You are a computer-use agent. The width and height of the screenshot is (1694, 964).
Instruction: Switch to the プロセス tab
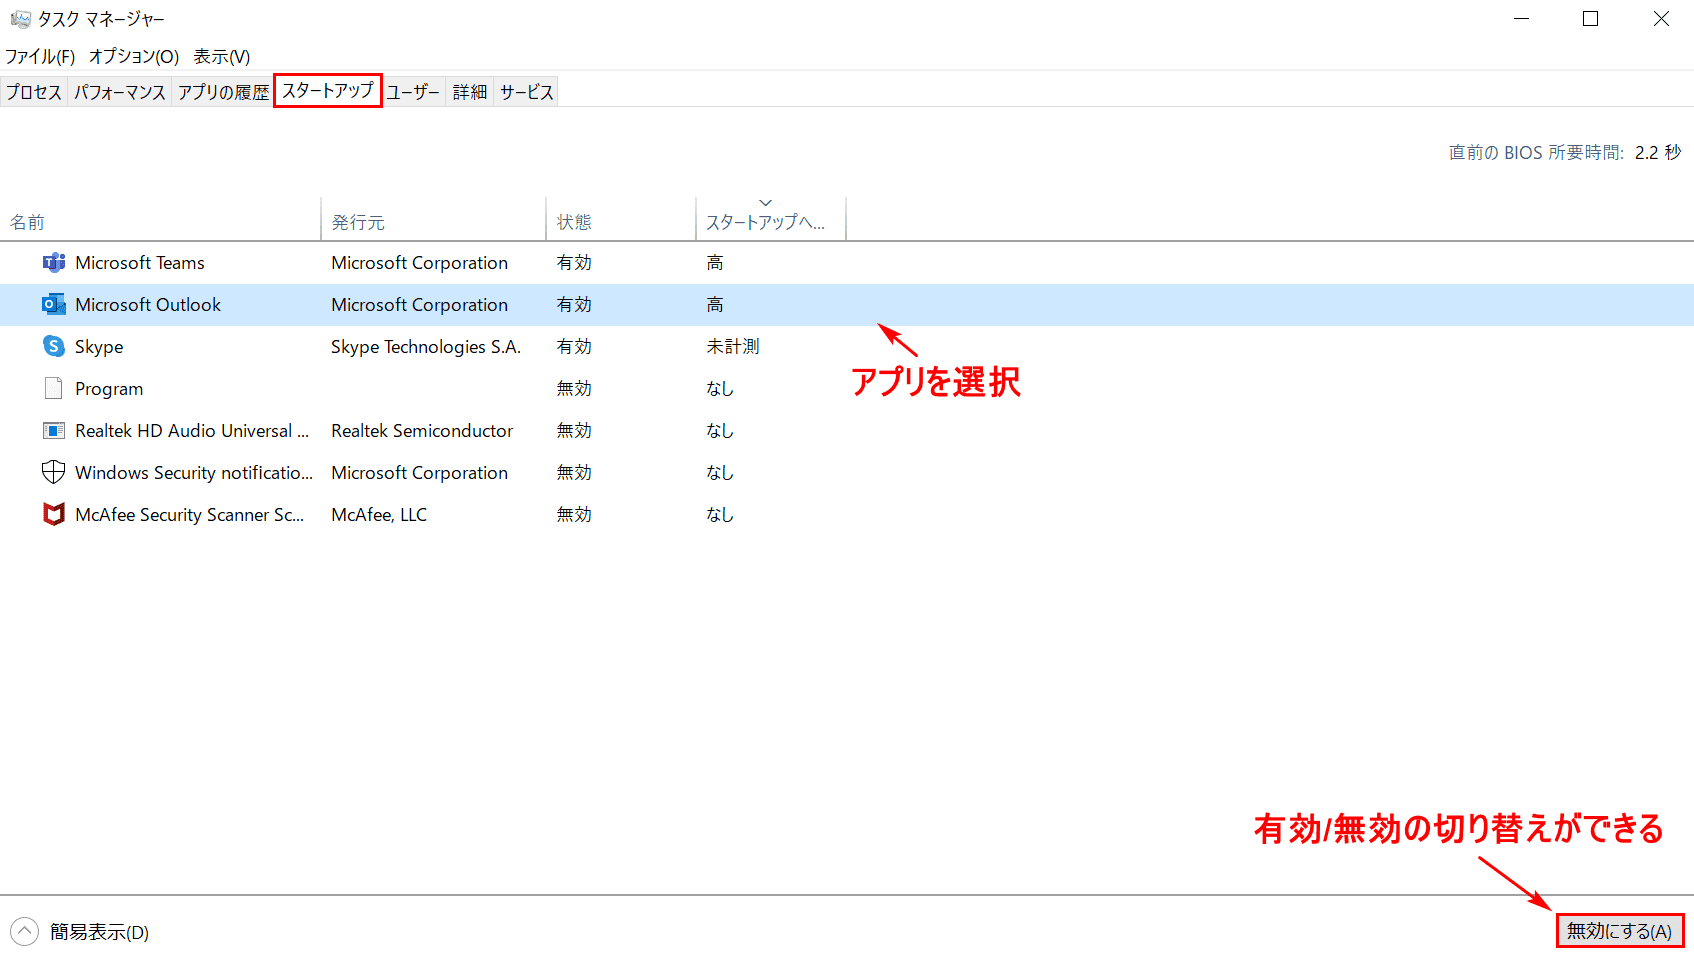(34, 92)
